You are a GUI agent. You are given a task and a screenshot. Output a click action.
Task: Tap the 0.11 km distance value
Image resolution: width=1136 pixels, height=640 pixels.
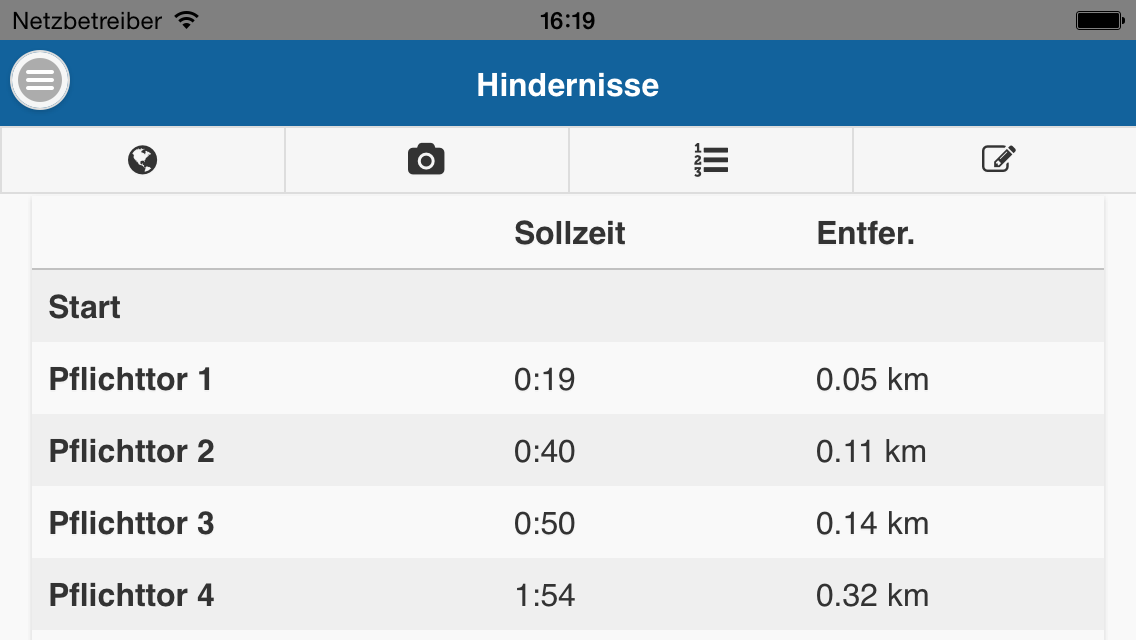click(x=871, y=451)
